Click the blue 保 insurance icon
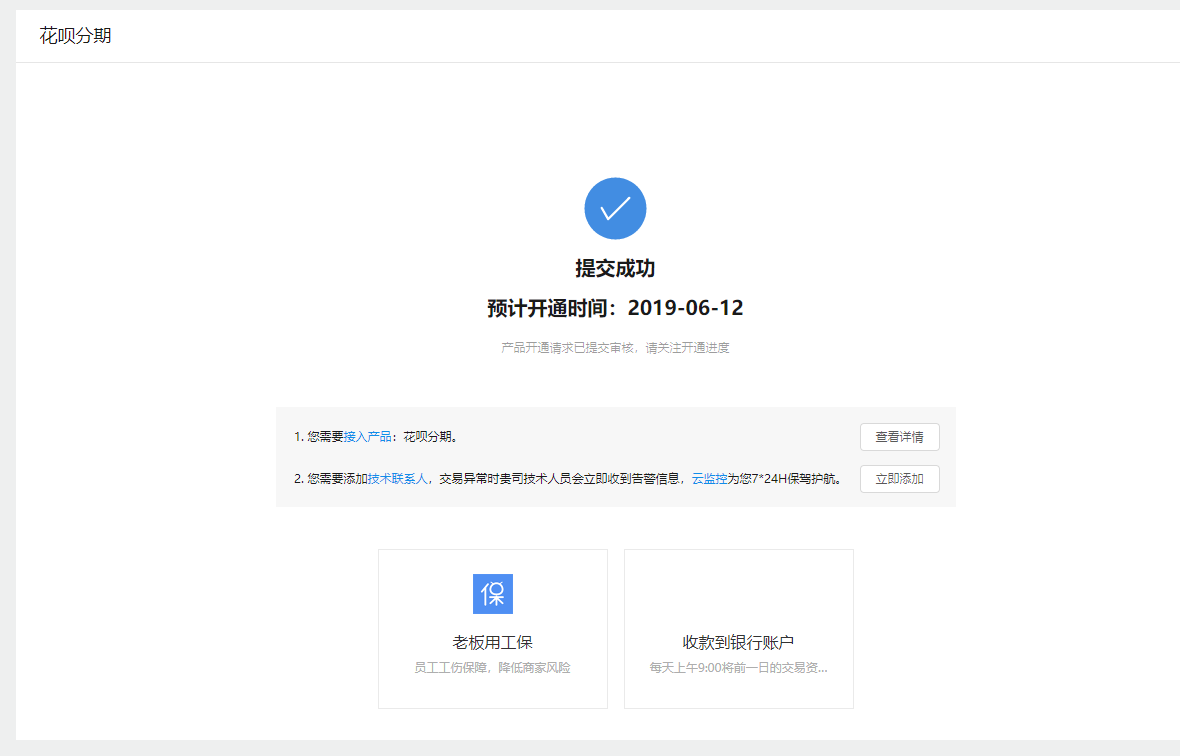The image size is (1180, 756). tap(493, 594)
